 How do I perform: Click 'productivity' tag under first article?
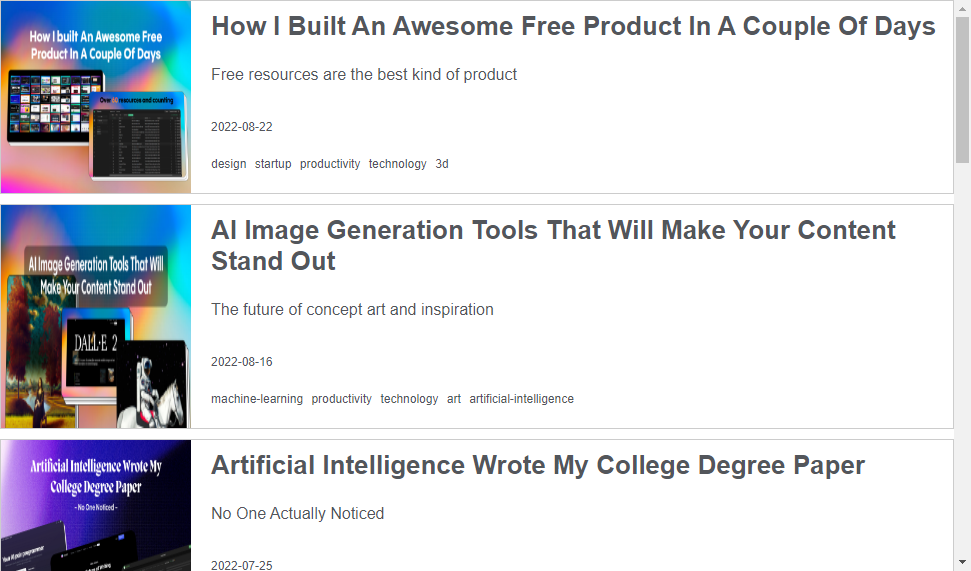[x=330, y=164]
